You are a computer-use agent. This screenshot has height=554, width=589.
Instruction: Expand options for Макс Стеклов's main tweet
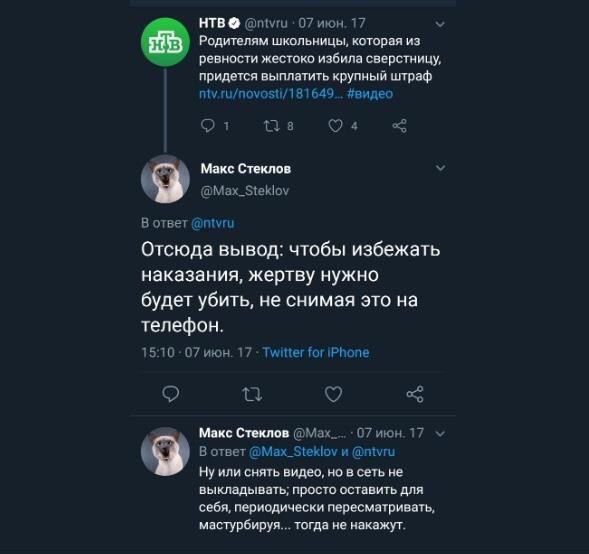point(440,168)
